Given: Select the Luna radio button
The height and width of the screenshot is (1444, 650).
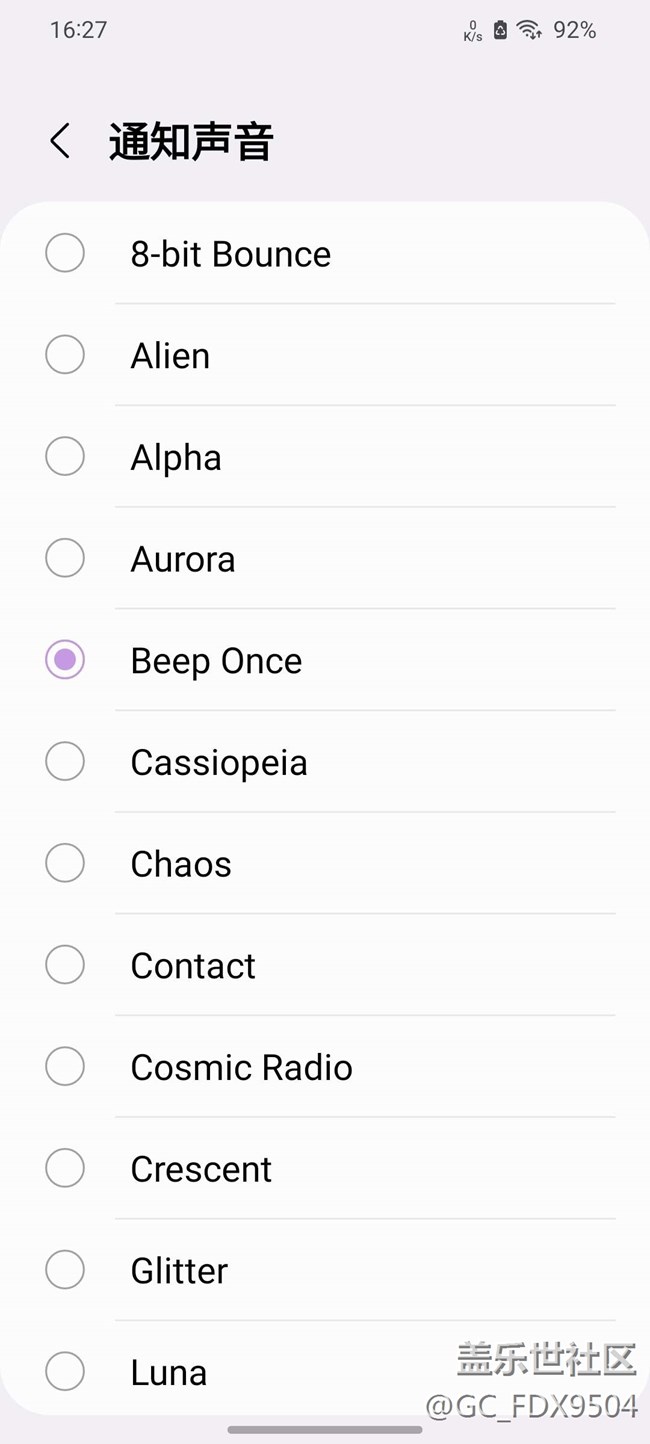Looking at the screenshot, I should [x=65, y=1372].
